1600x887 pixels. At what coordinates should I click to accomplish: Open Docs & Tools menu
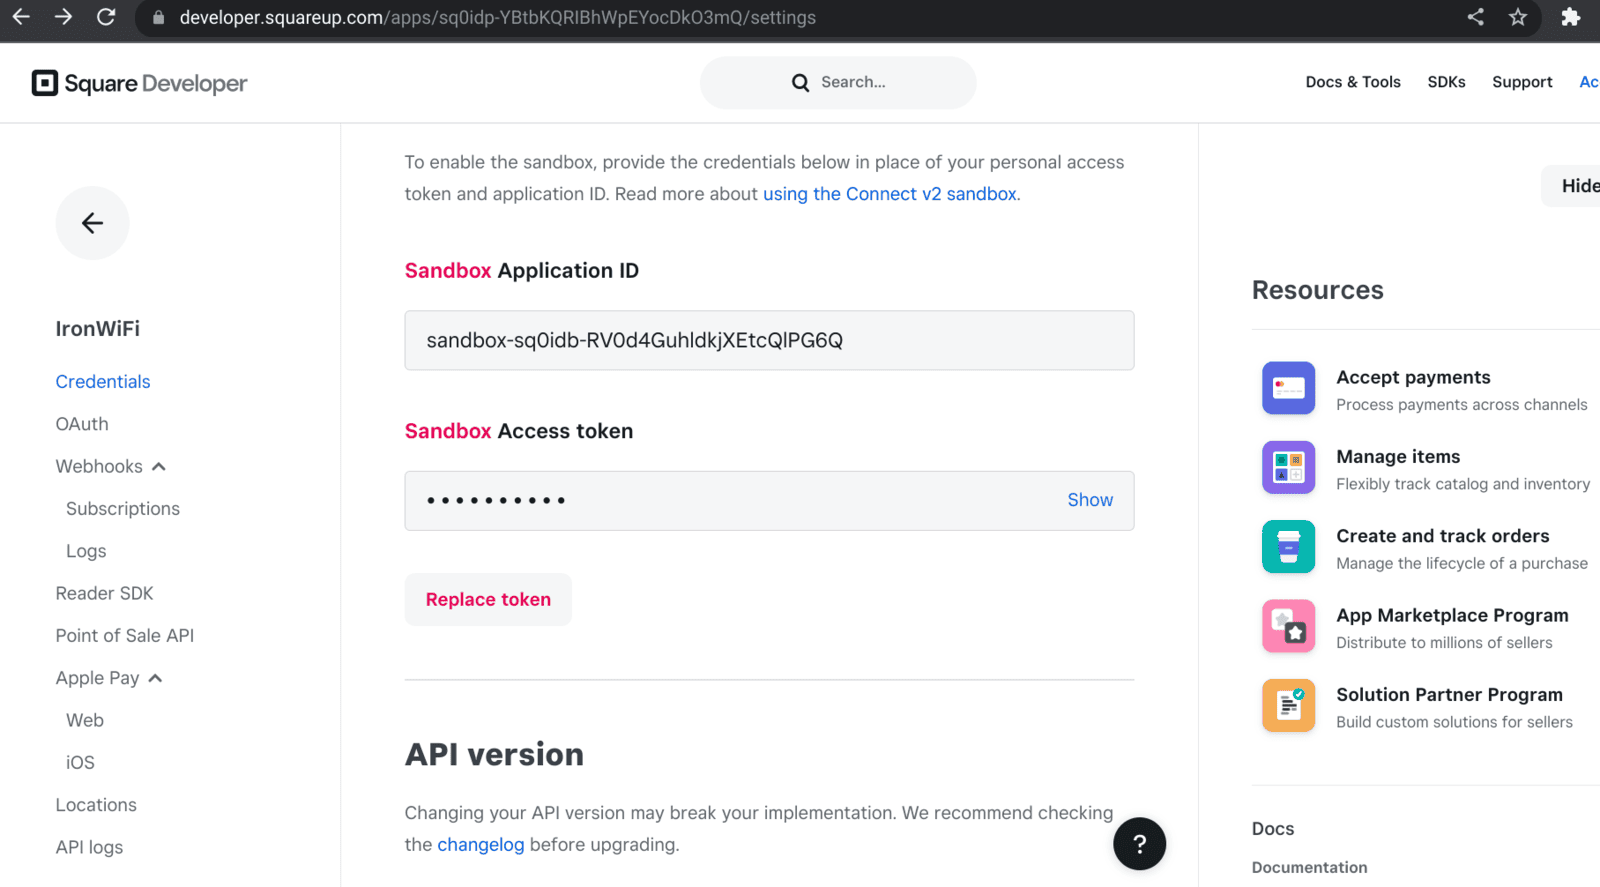pyautogui.click(x=1353, y=82)
